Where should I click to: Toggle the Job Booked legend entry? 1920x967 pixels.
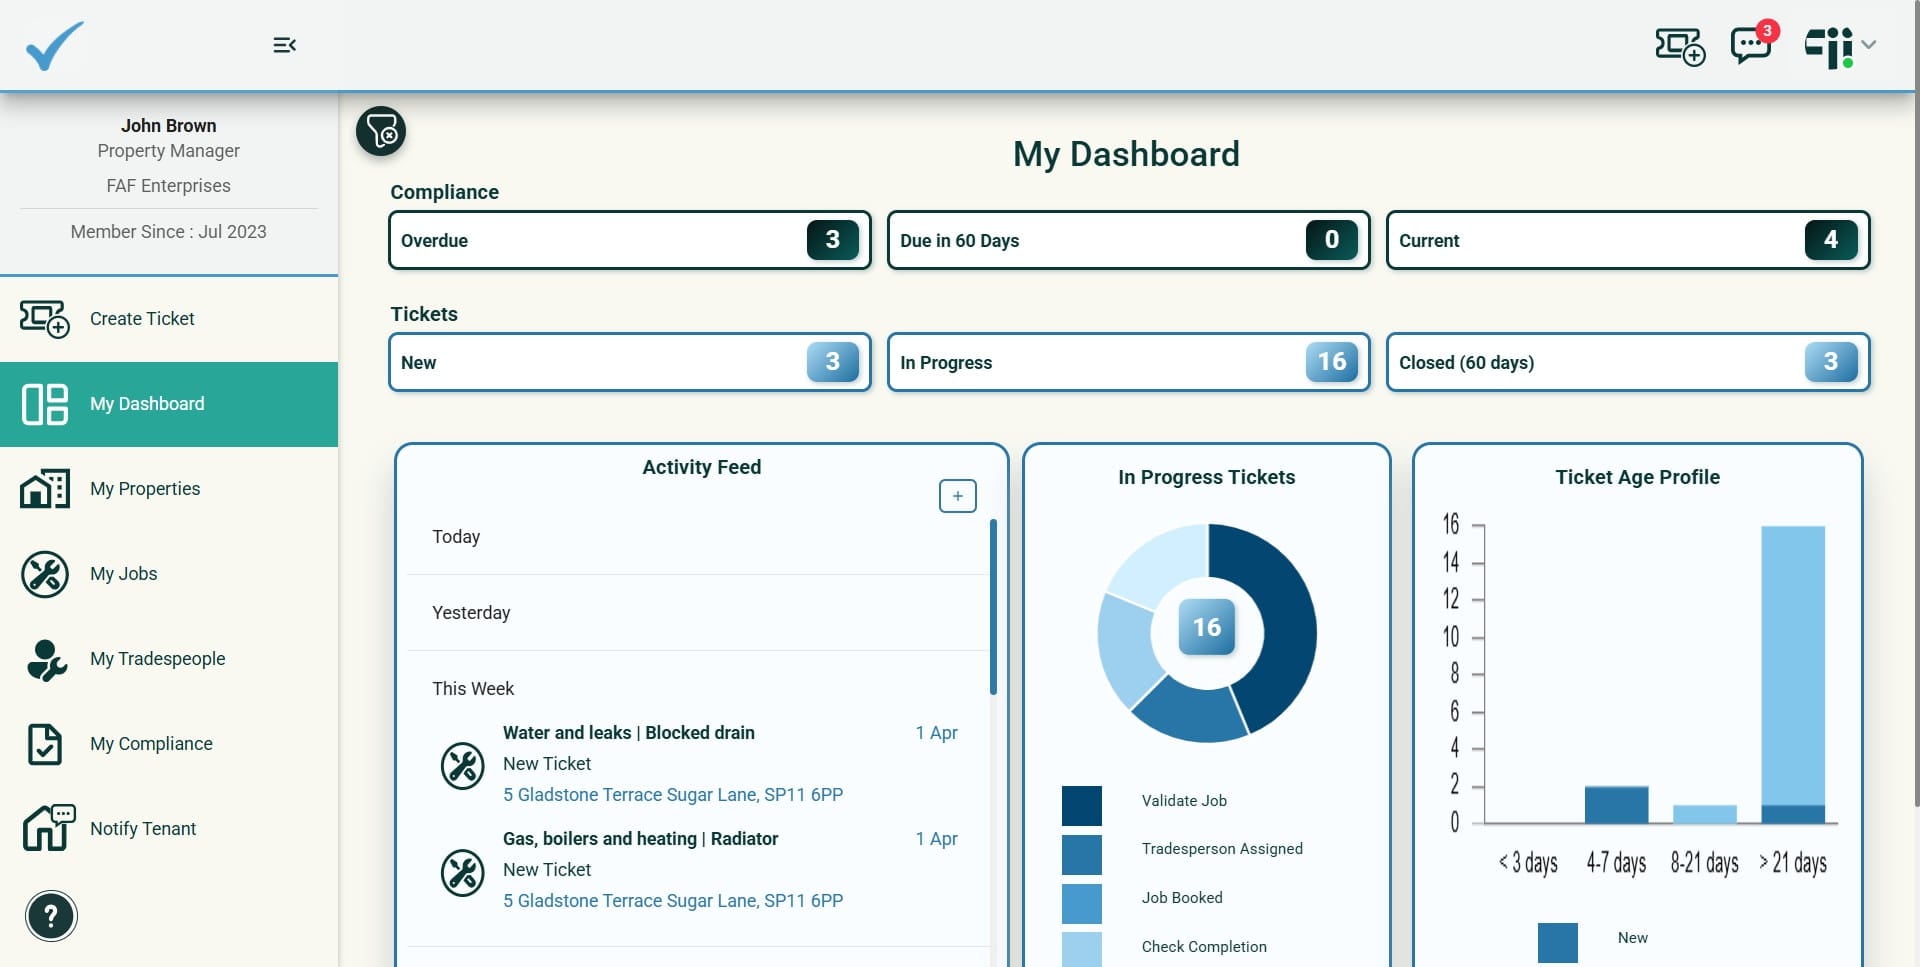1181,898
